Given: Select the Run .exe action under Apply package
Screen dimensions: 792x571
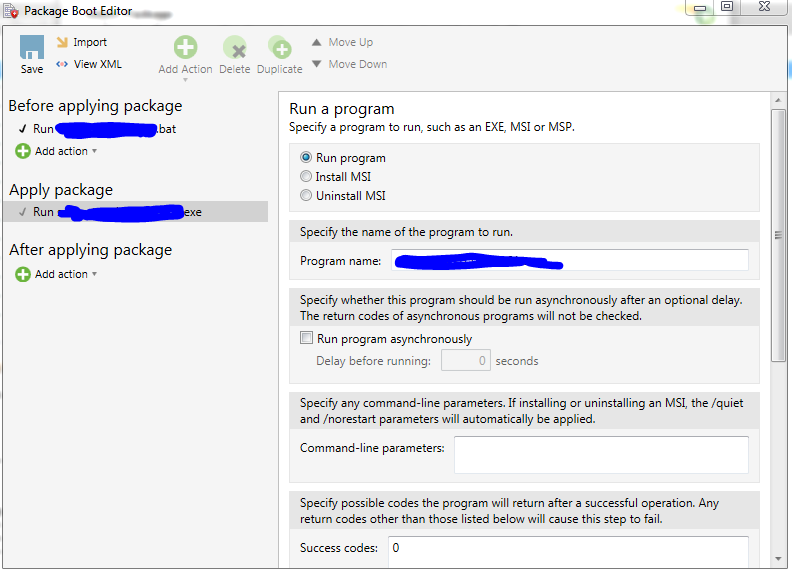Looking at the screenshot, I should (135, 212).
